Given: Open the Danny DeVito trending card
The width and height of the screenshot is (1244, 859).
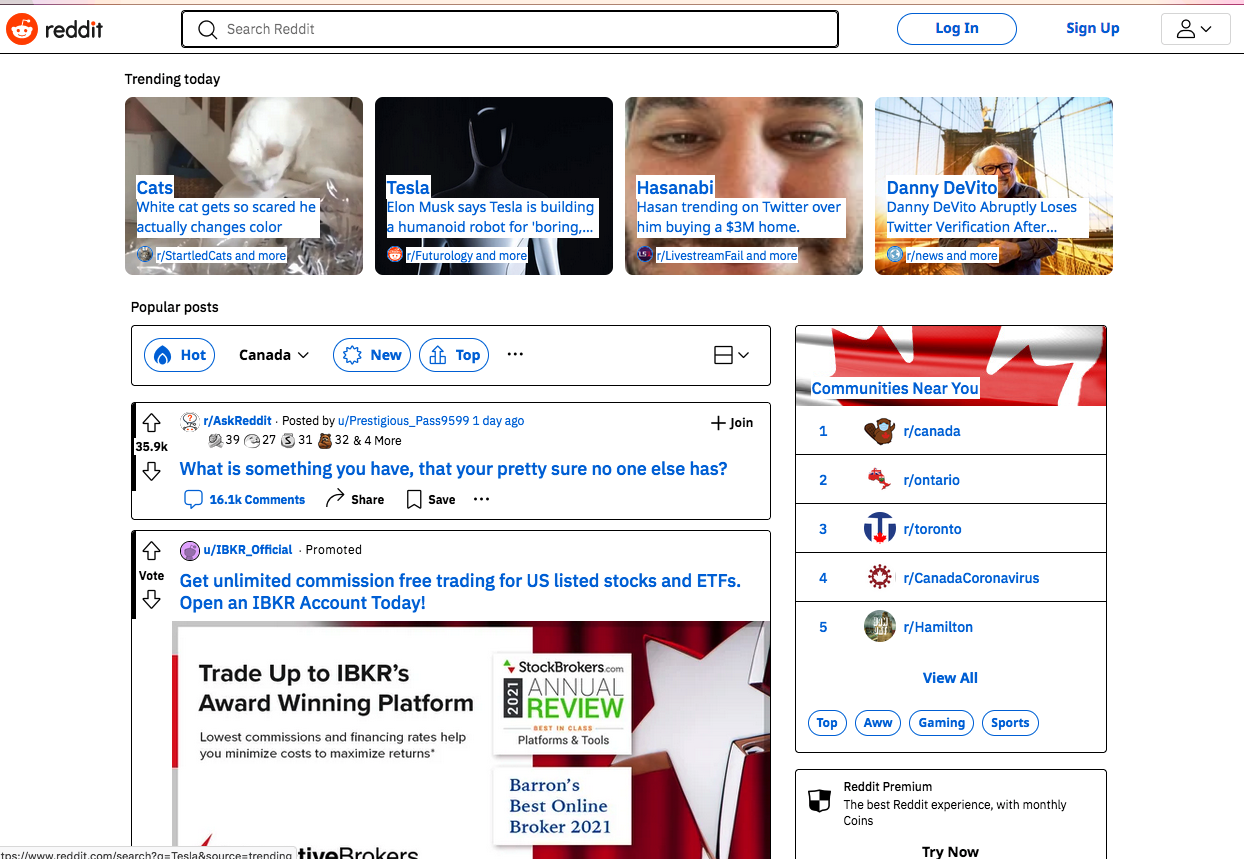Looking at the screenshot, I should 994,186.
